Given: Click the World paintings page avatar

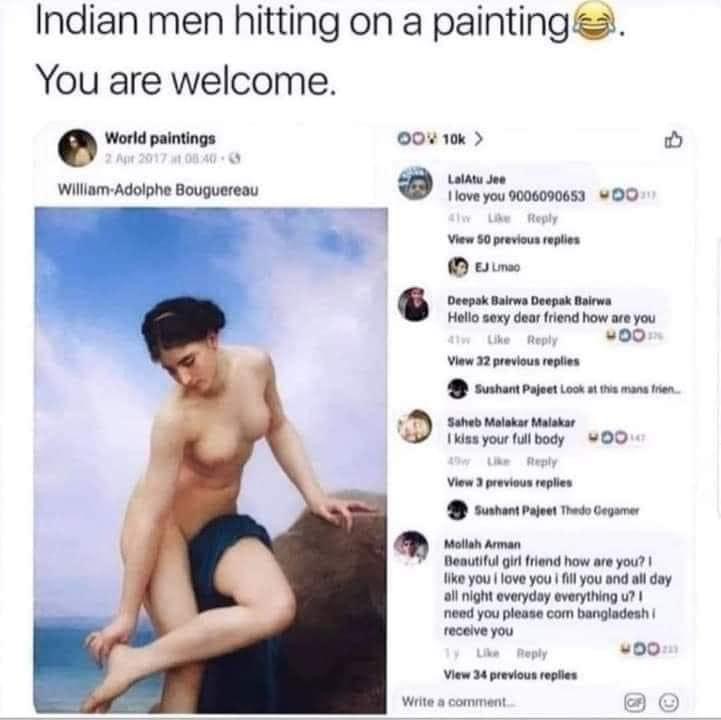Looking at the screenshot, I should 77,148.
